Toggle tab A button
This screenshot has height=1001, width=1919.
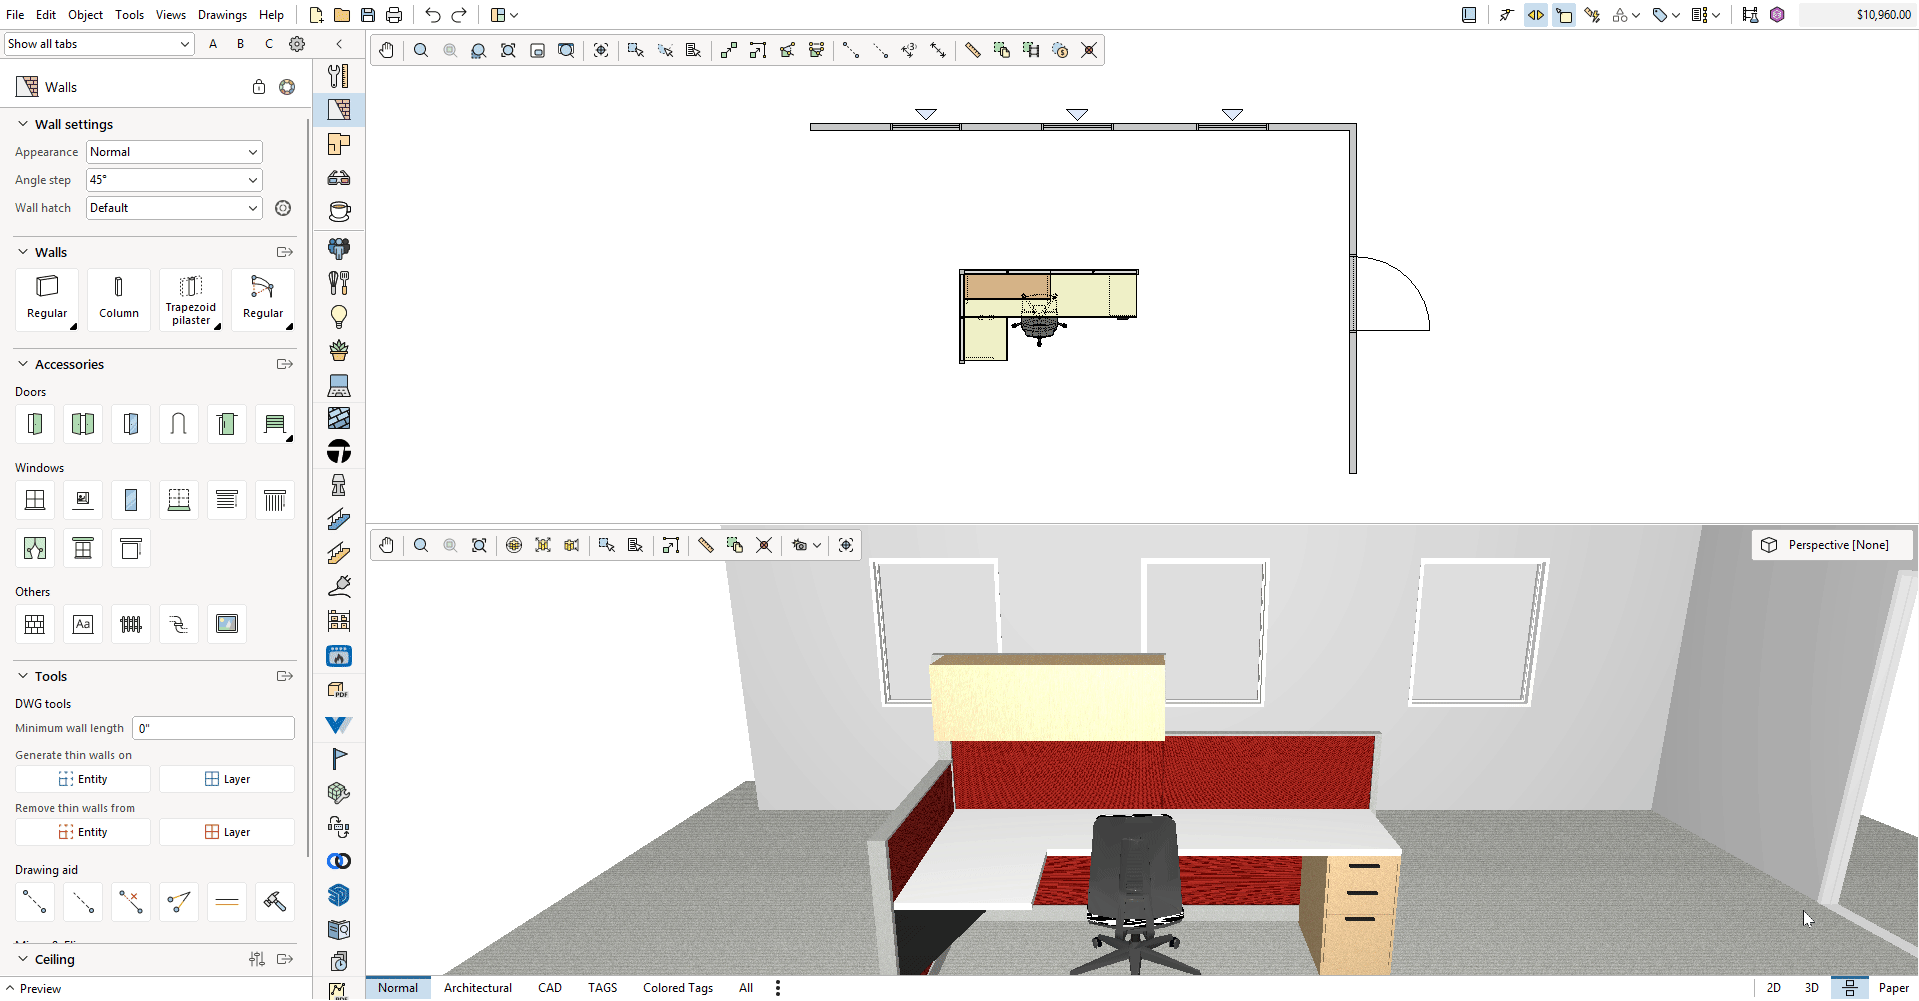(213, 44)
